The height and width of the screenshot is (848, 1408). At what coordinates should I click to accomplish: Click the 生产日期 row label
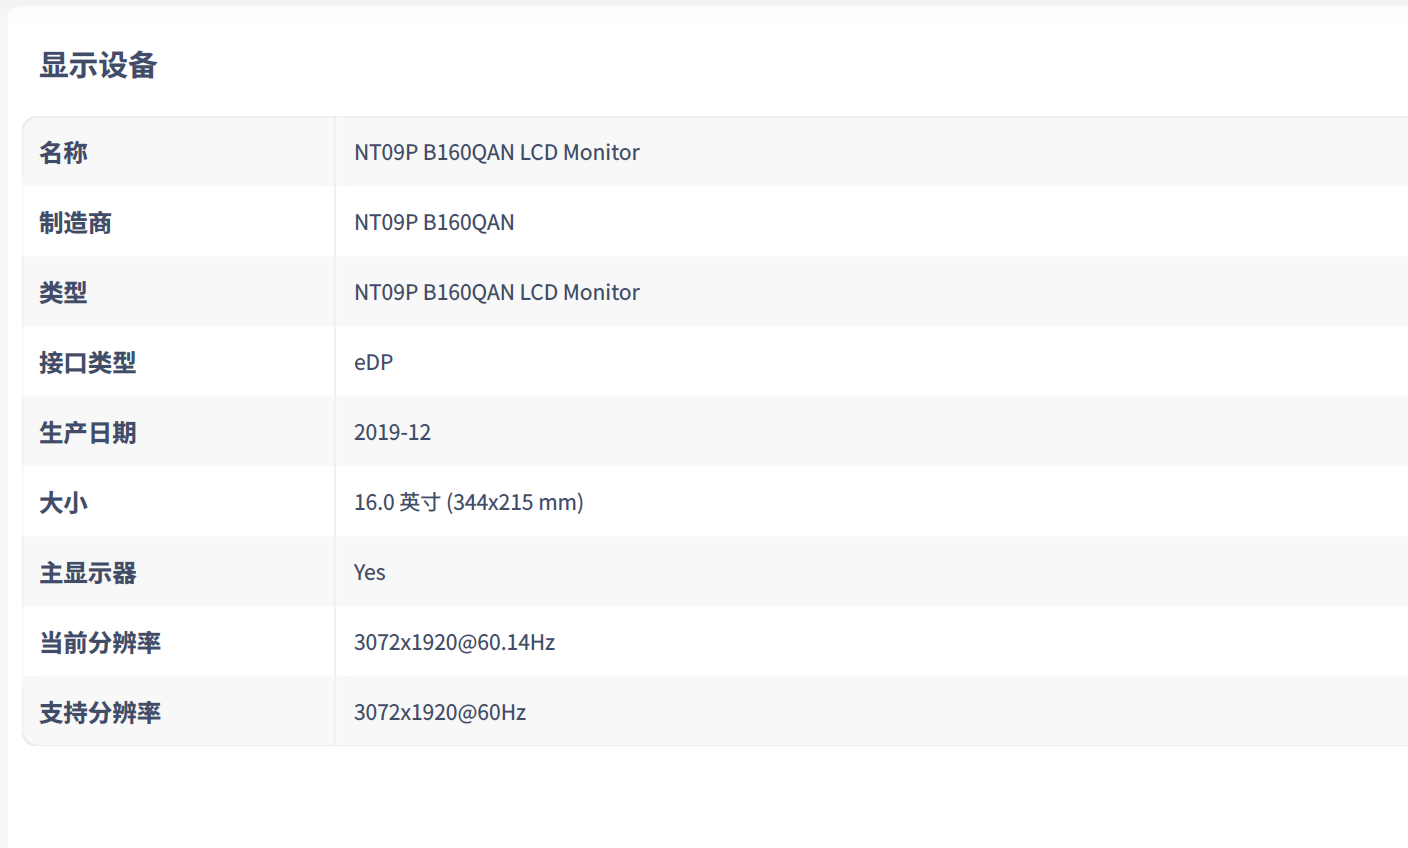point(87,433)
